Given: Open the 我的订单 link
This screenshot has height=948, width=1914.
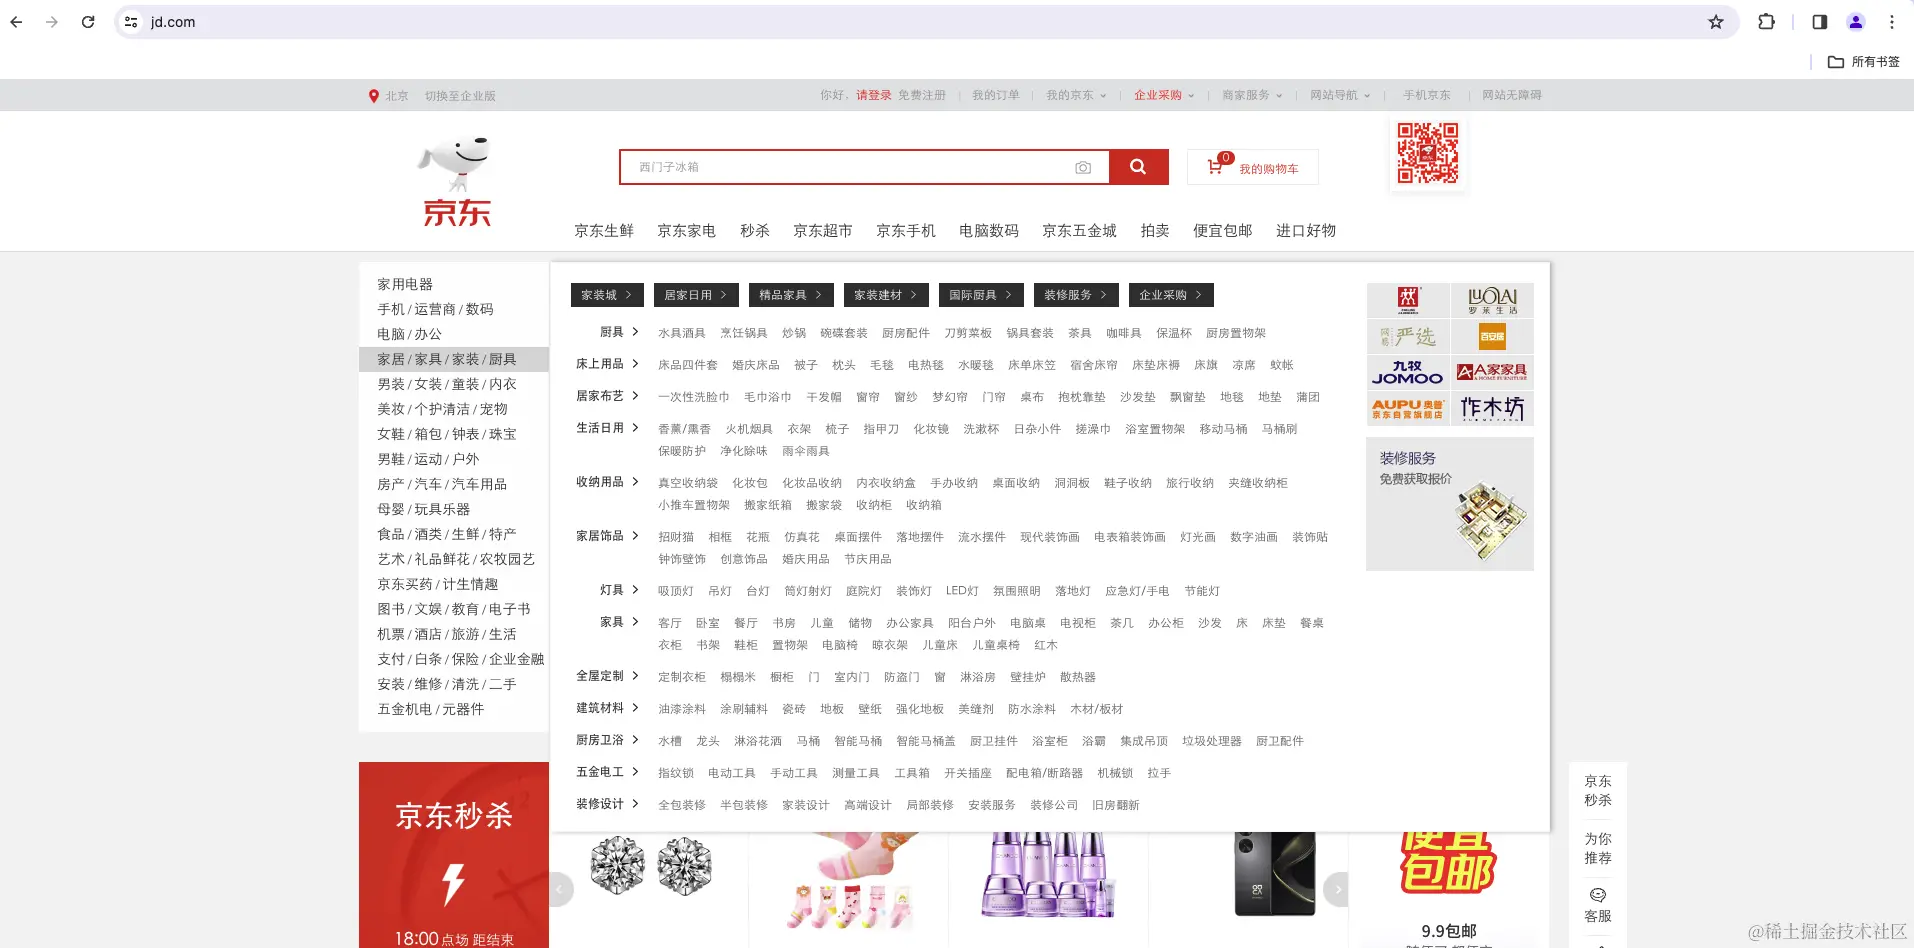Looking at the screenshot, I should [996, 96].
